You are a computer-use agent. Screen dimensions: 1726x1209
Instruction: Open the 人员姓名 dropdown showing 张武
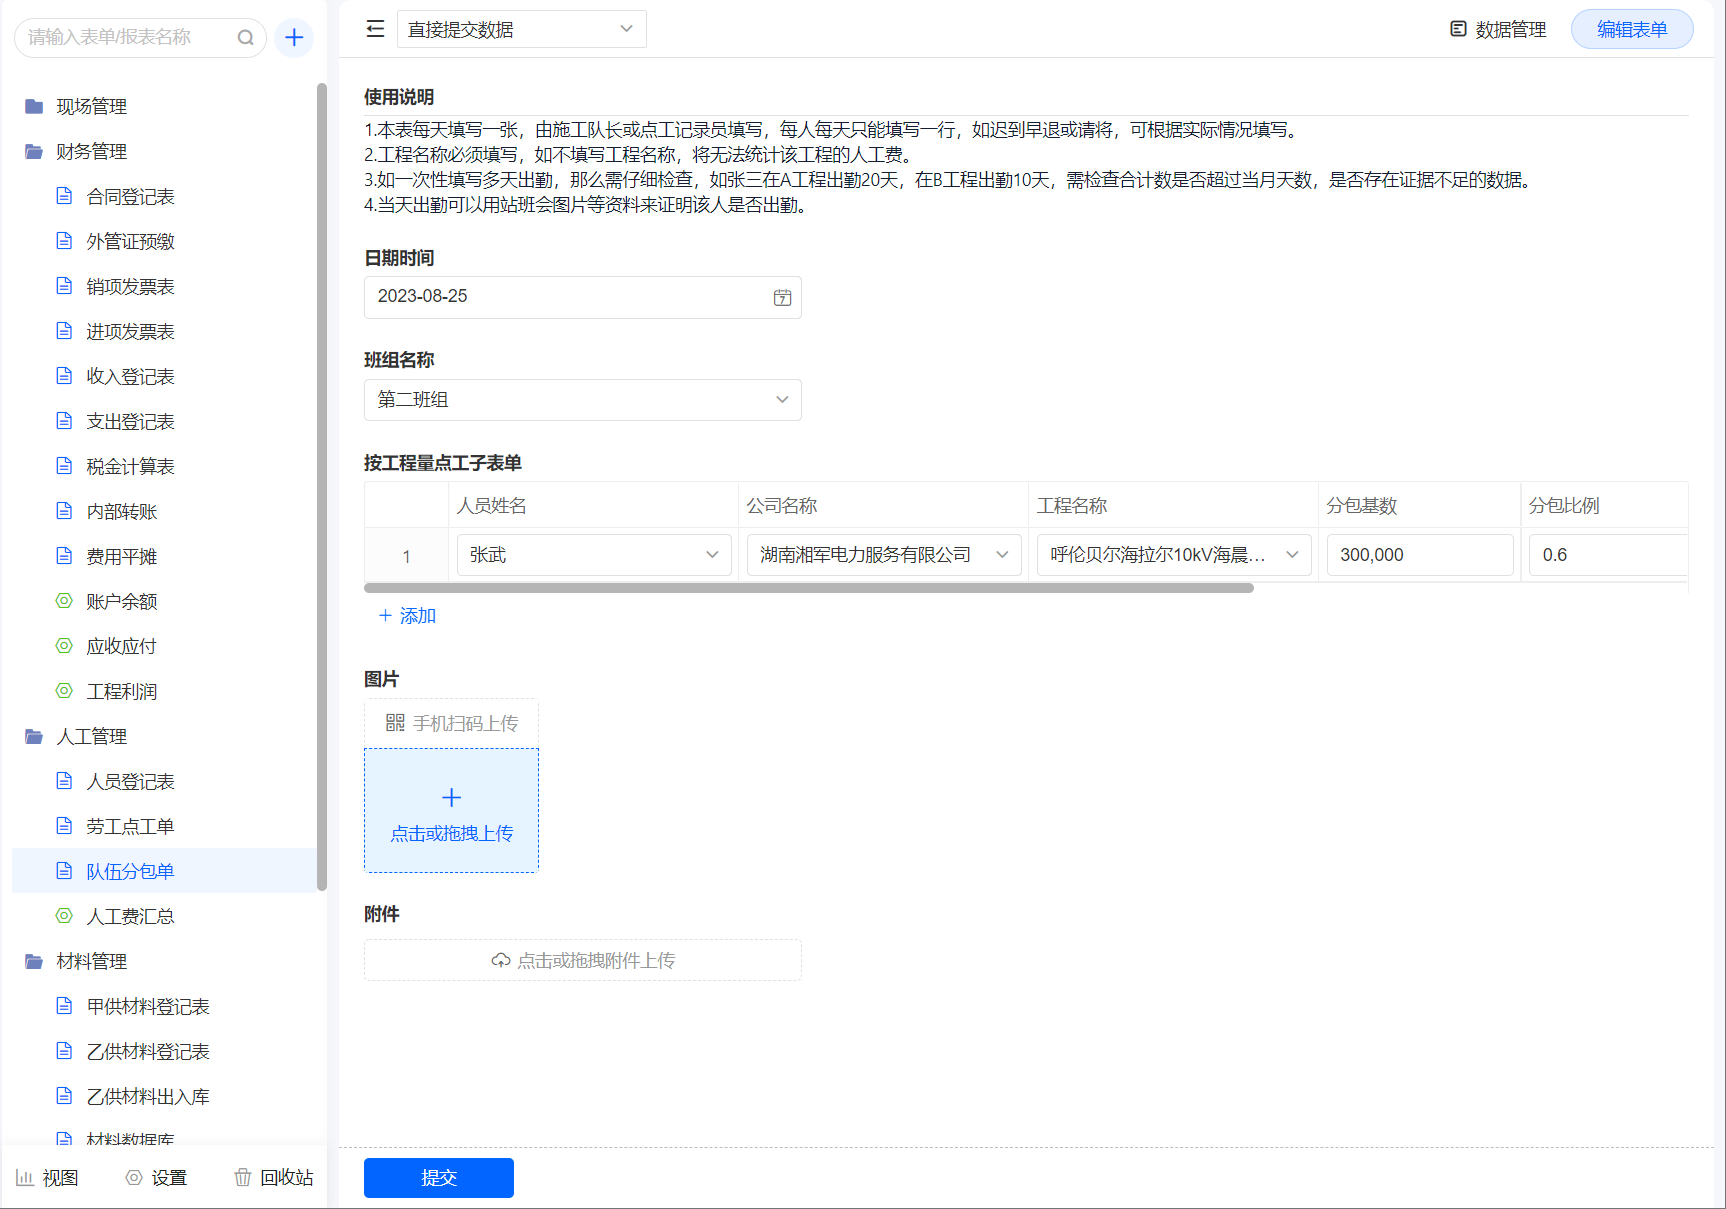(593, 555)
